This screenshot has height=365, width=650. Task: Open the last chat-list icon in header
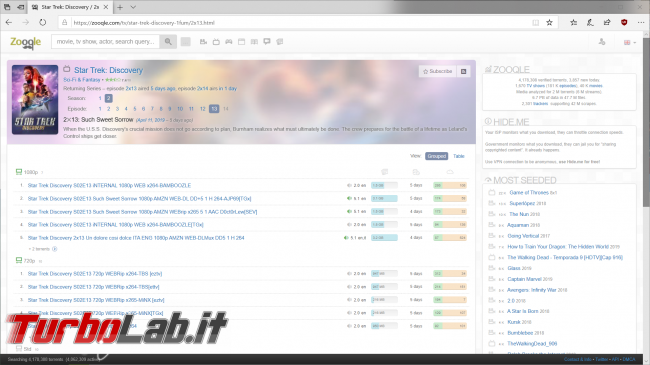(x=280, y=41)
